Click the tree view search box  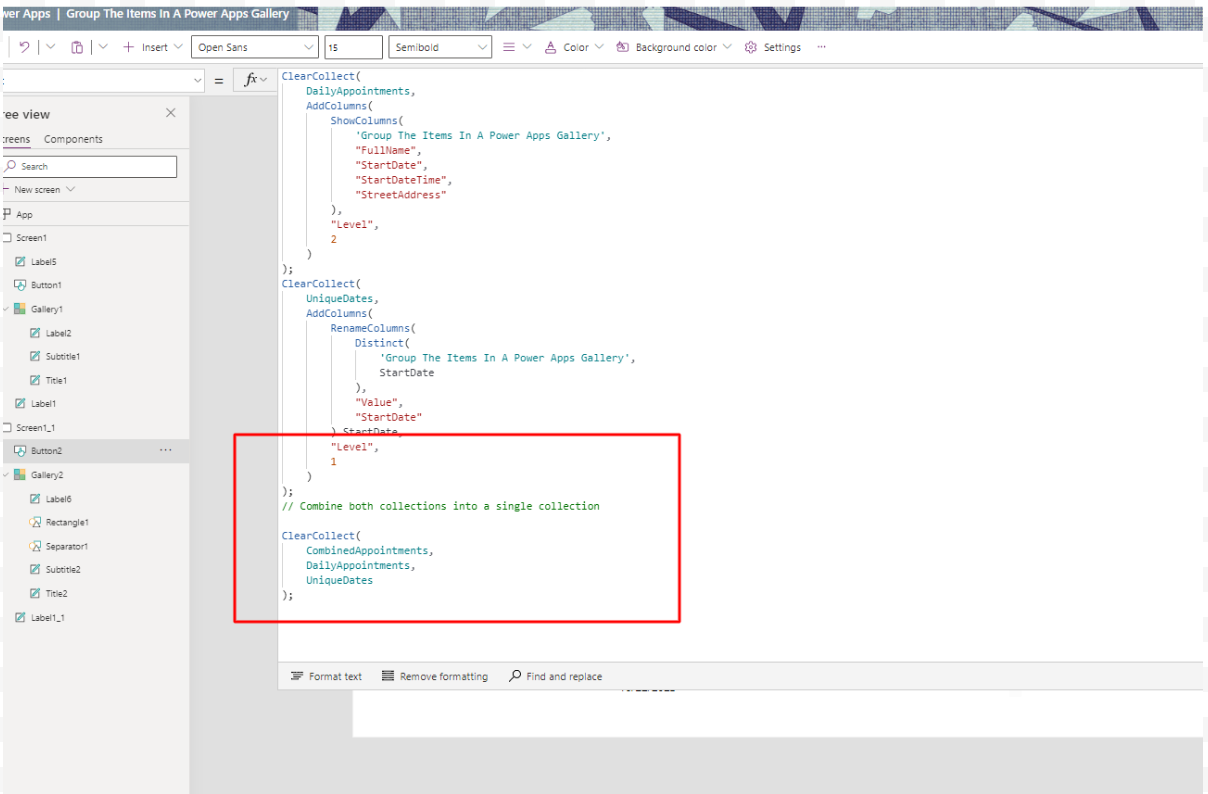90,166
